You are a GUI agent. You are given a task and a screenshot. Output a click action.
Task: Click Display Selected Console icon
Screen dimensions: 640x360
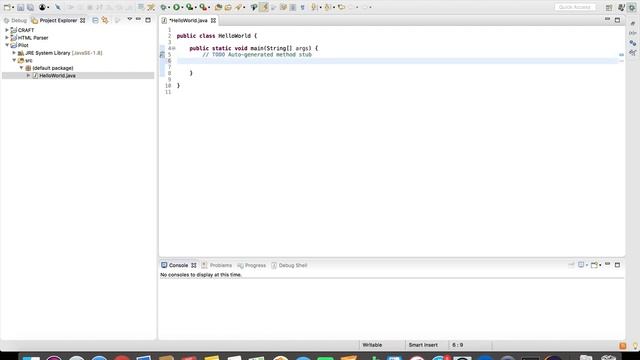point(581,265)
